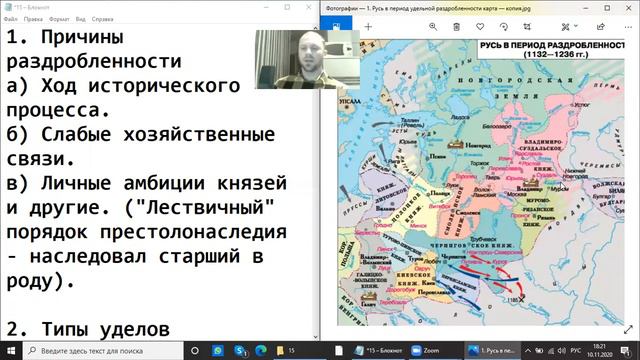
Task: Open Cortana circle icon on taskbar
Action: [x=195, y=351]
